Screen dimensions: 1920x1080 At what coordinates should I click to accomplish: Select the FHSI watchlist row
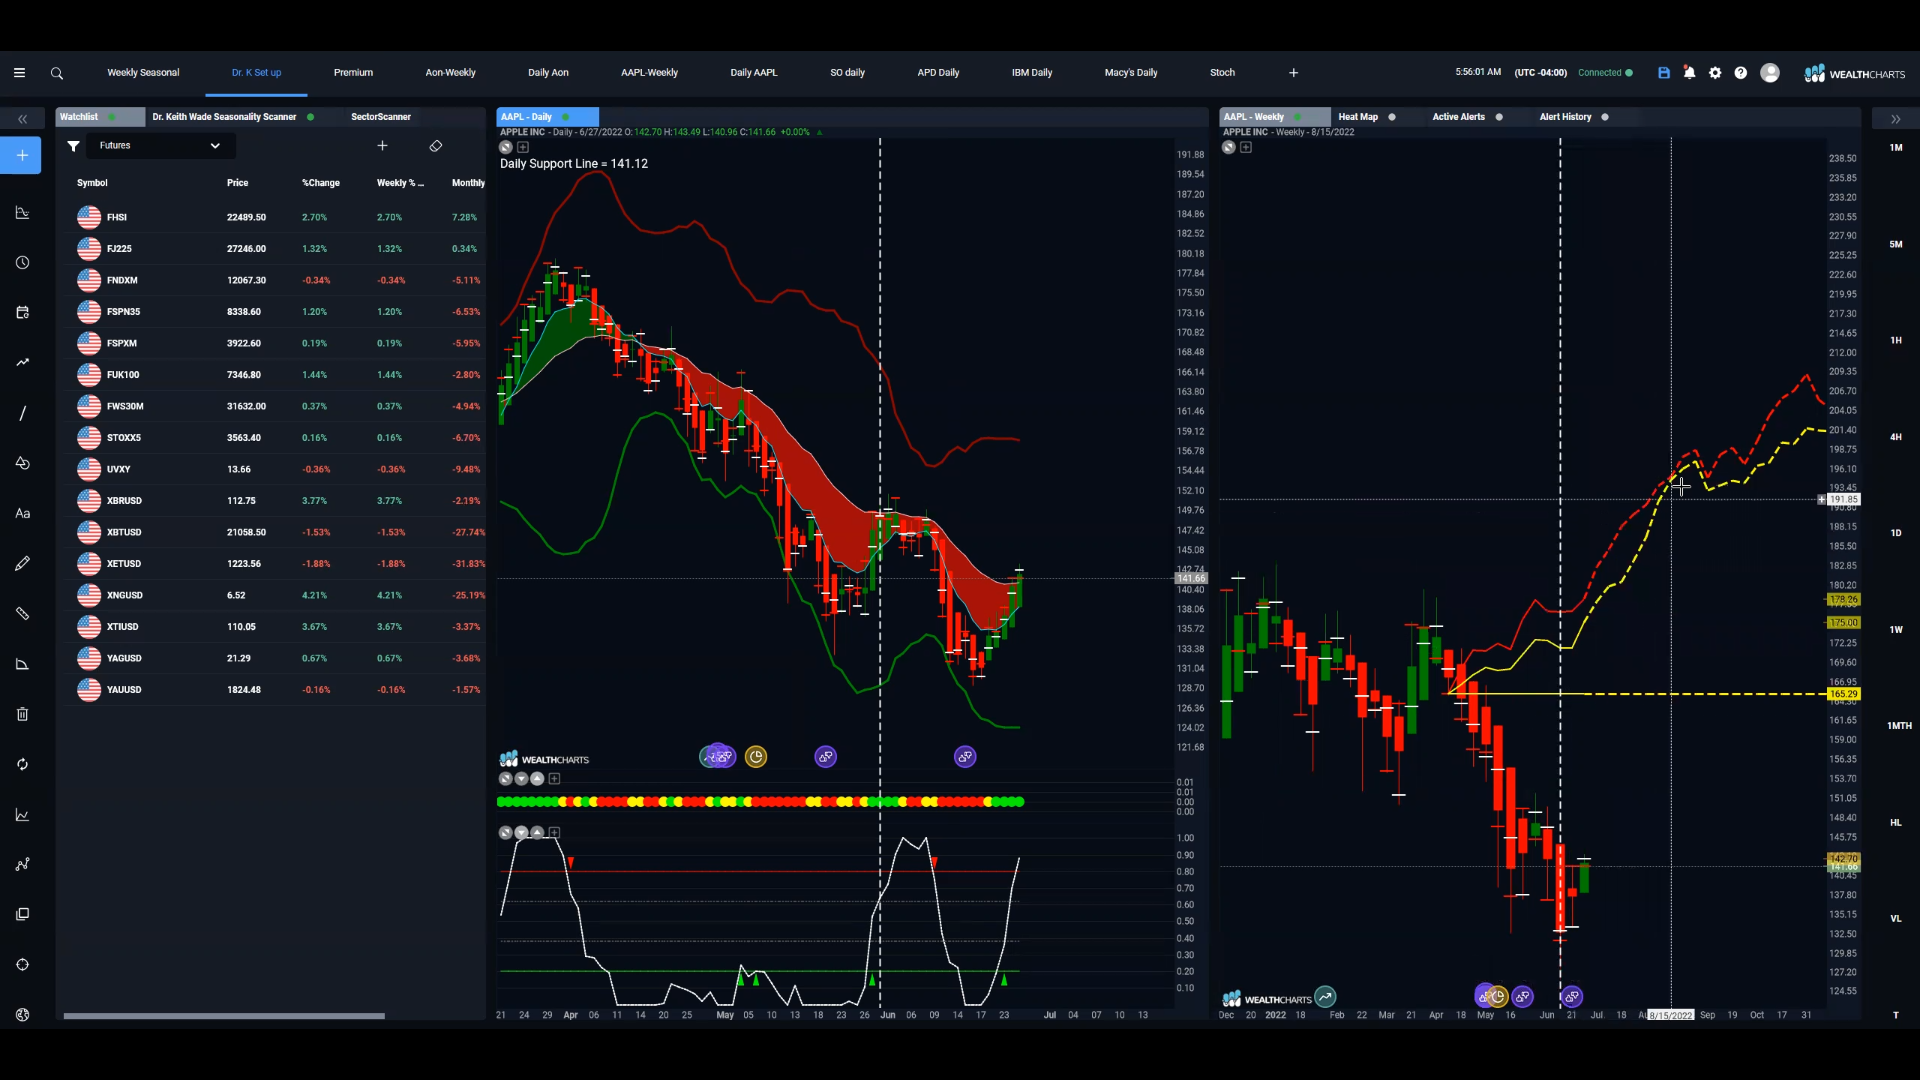pos(275,217)
